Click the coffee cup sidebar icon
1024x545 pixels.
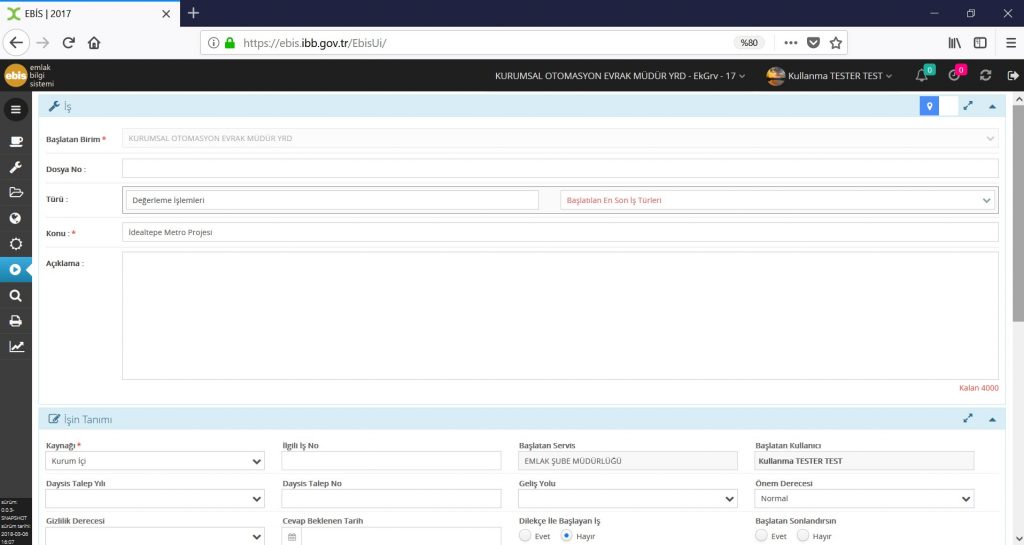(x=16, y=142)
